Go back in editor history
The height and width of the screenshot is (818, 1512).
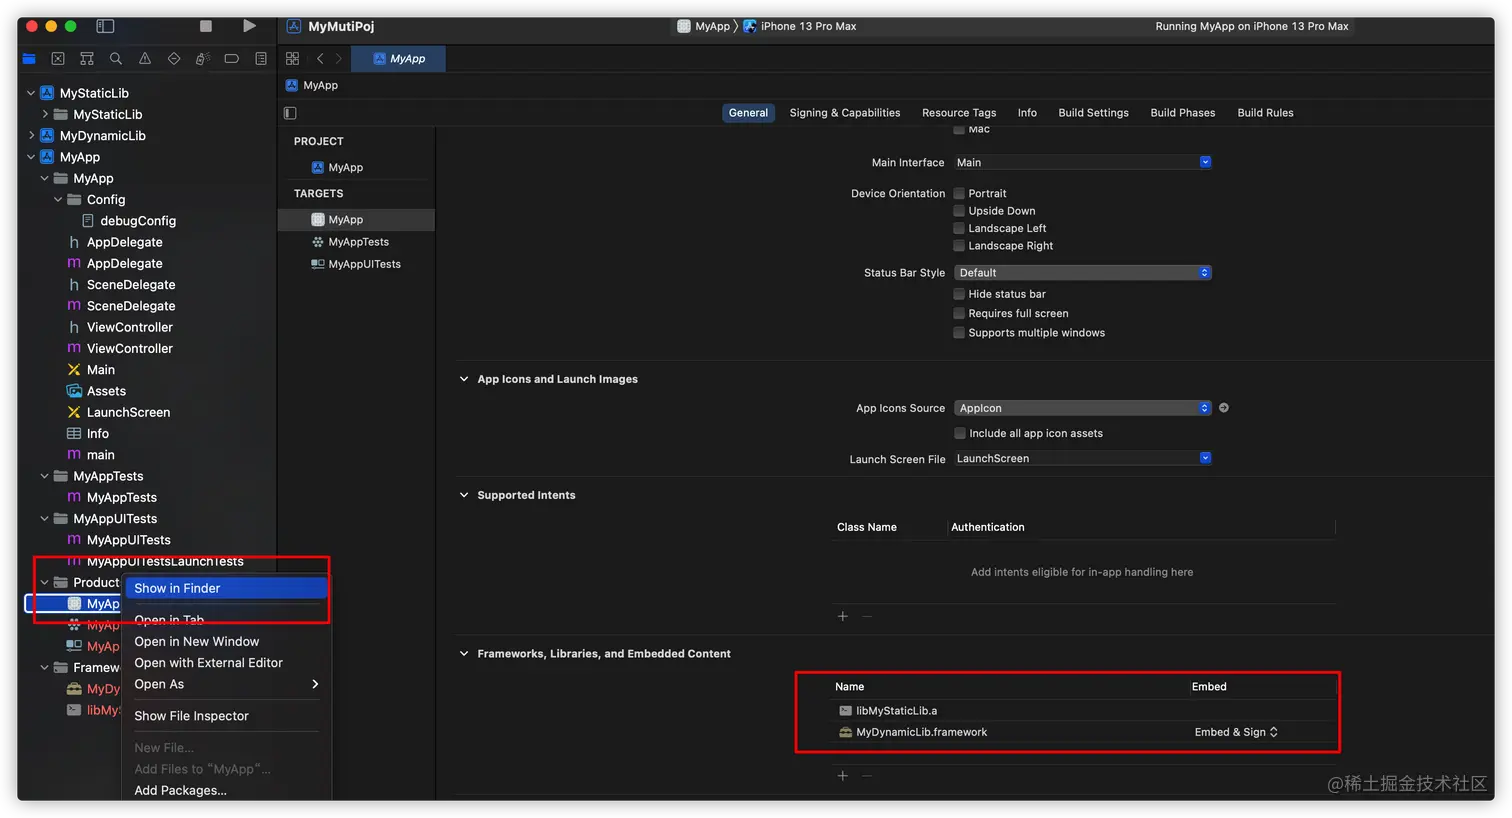pyautogui.click(x=320, y=59)
